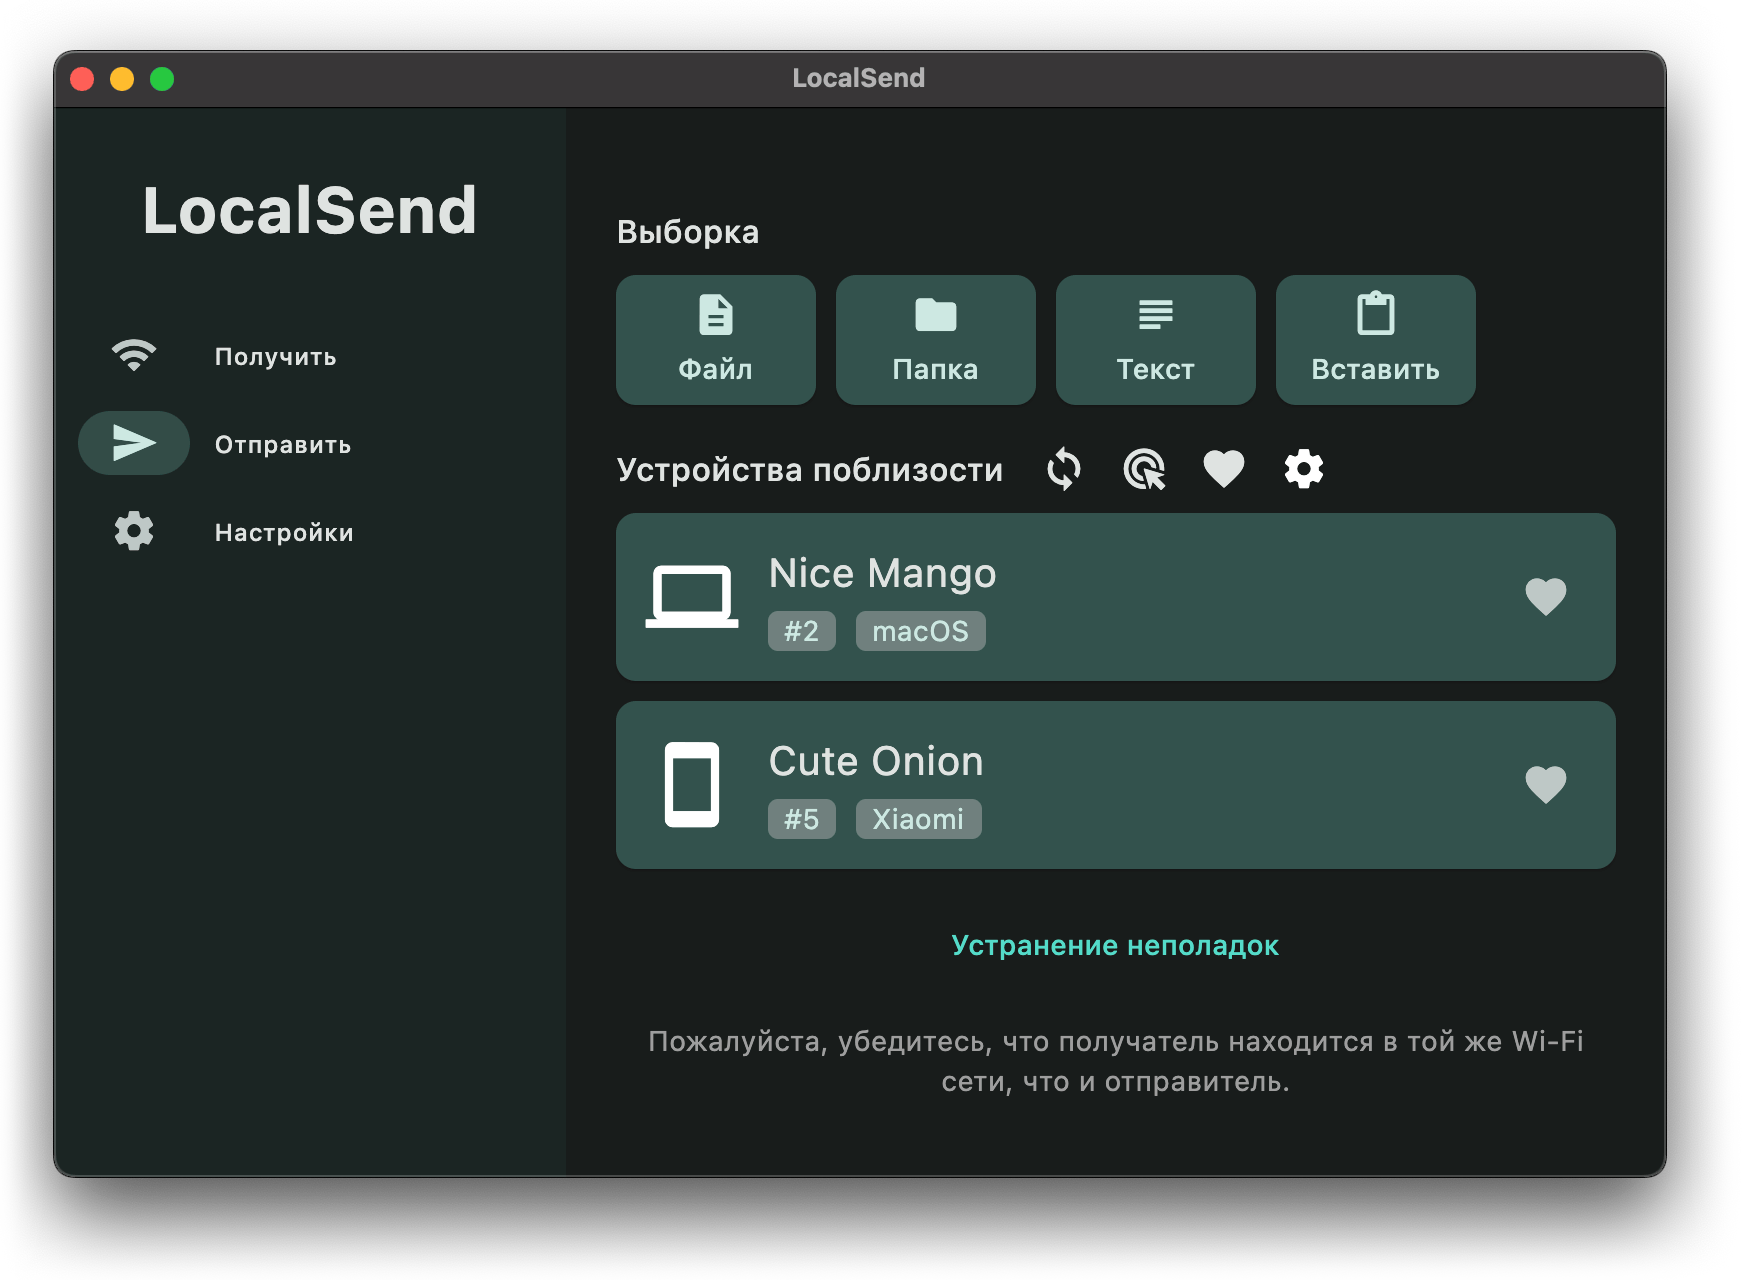Screen dimensions: 1750x1280
Task: Click the Xiaomi tag on Cute Onion
Action: pos(919,819)
